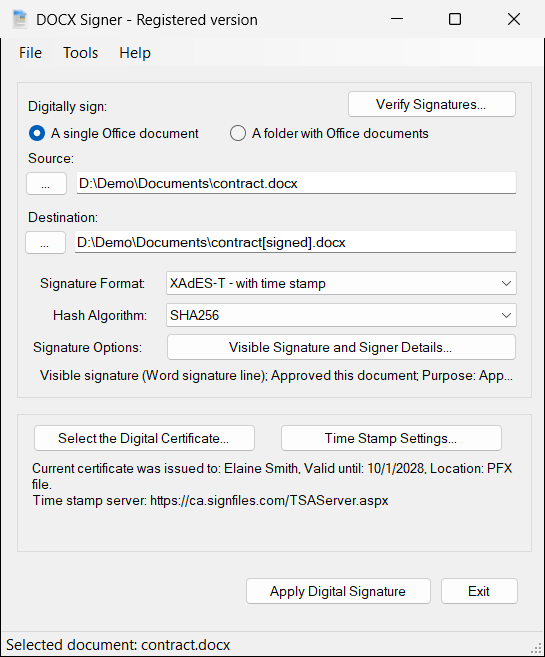The width and height of the screenshot is (545, 657).
Task: Open the Help menu
Action: (135, 53)
